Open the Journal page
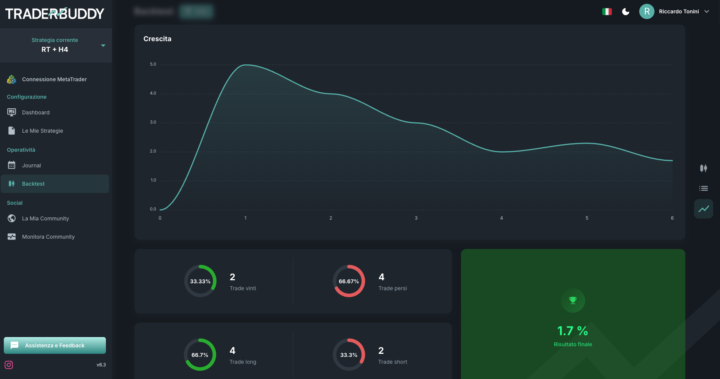This screenshot has width=720, height=379. (x=31, y=165)
